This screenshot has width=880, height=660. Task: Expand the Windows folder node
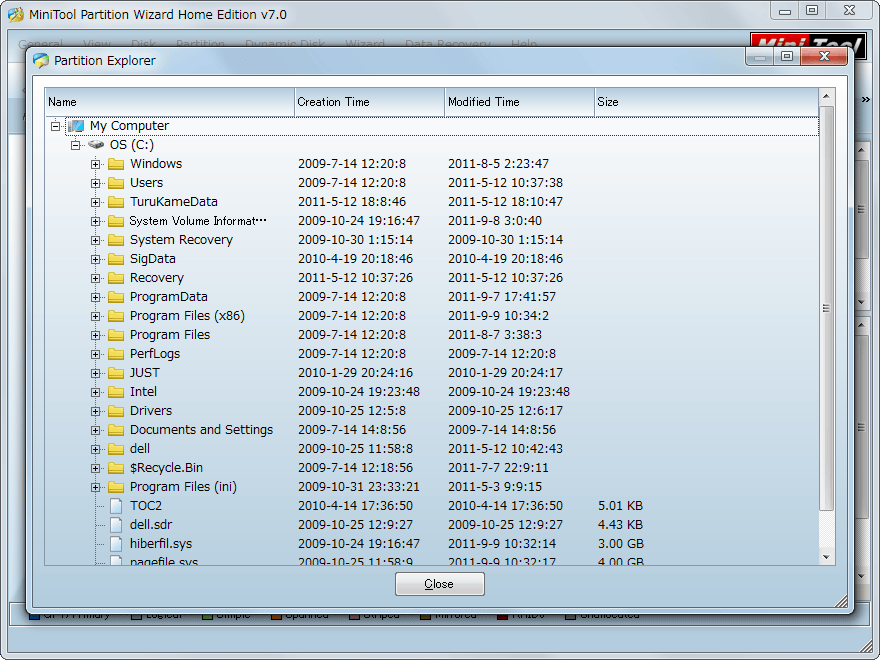(95, 164)
